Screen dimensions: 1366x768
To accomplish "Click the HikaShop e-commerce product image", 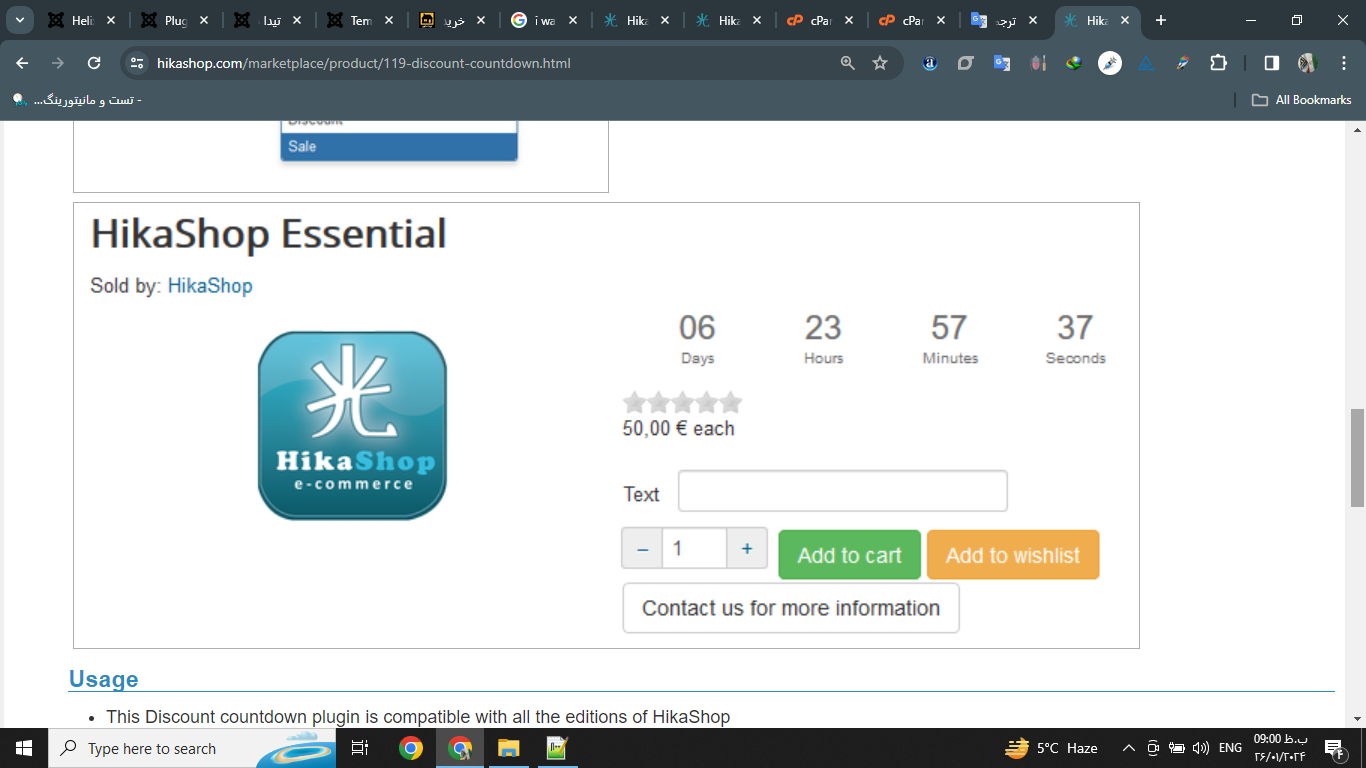I will [x=352, y=426].
